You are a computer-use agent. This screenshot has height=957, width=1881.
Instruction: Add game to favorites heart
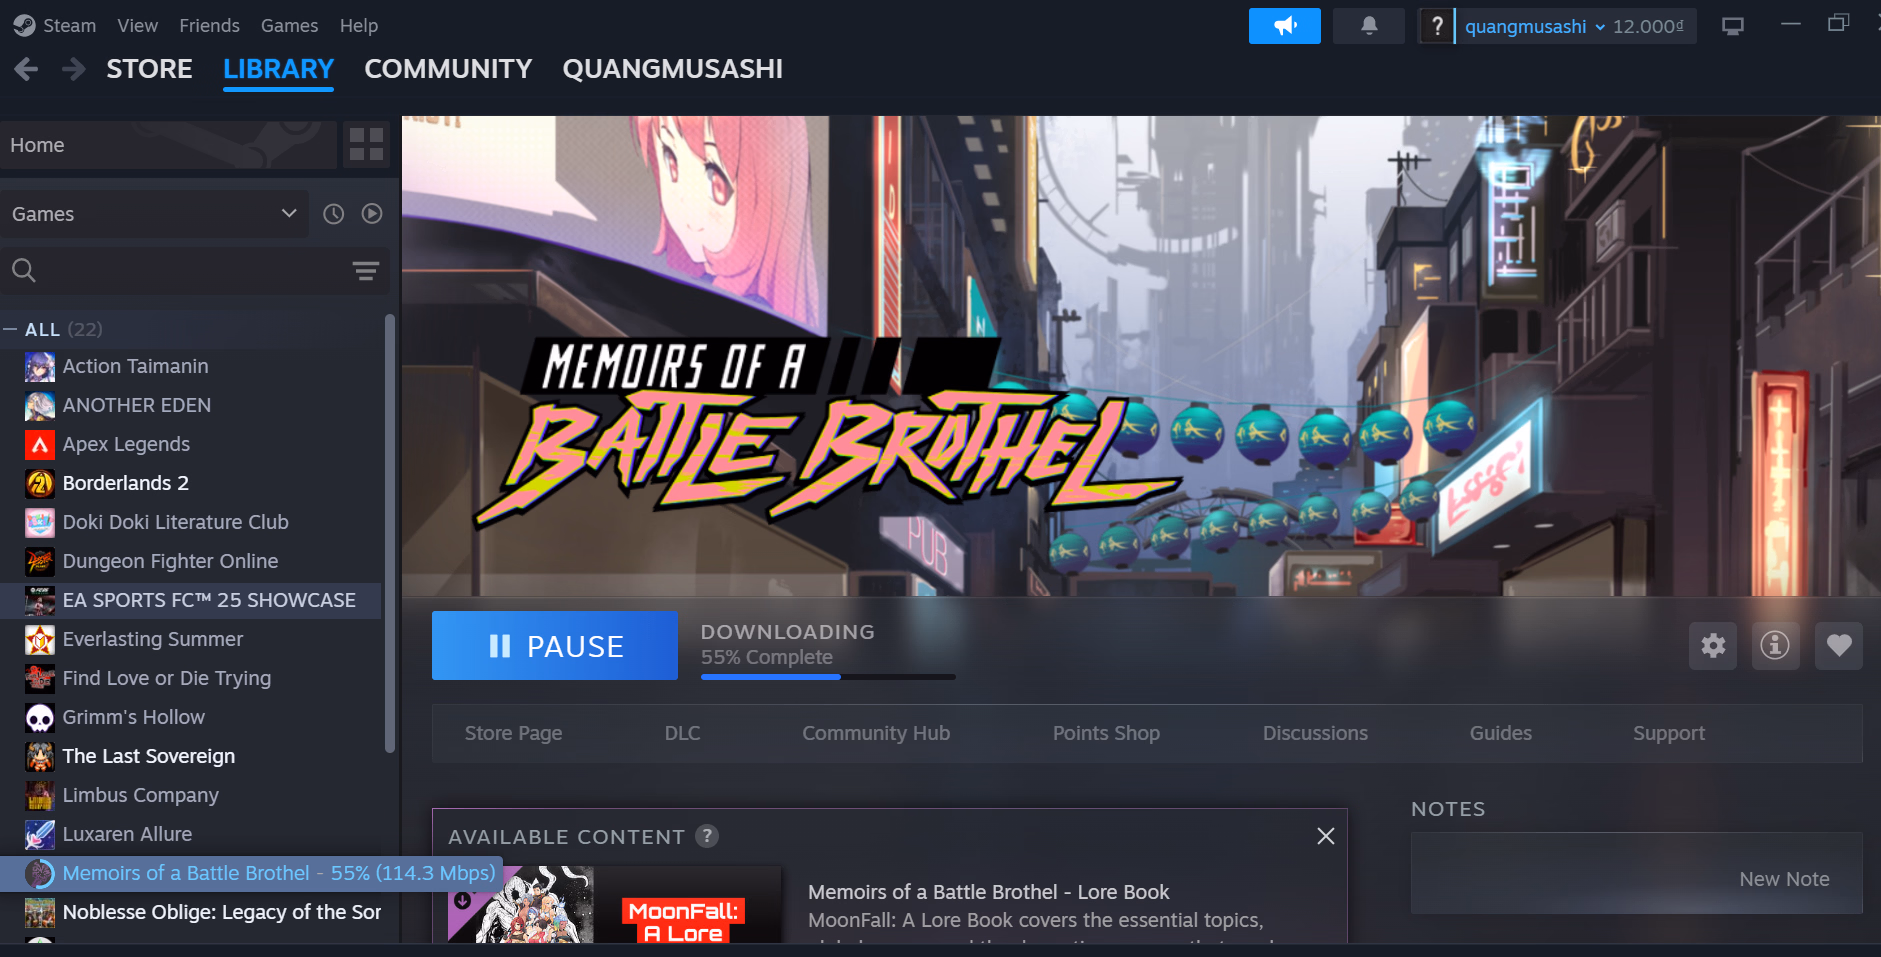1838,646
